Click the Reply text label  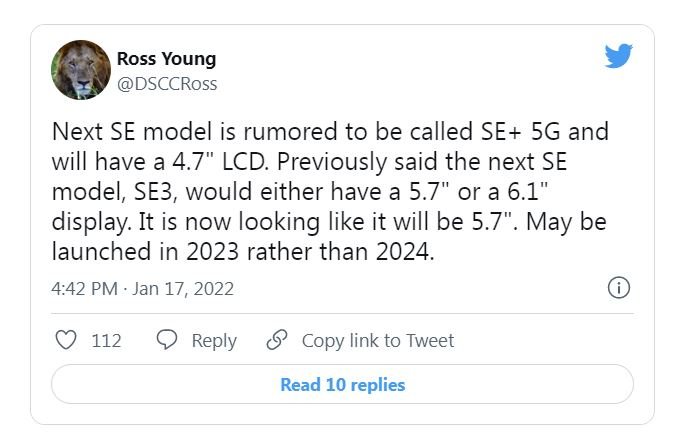tap(213, 341)
